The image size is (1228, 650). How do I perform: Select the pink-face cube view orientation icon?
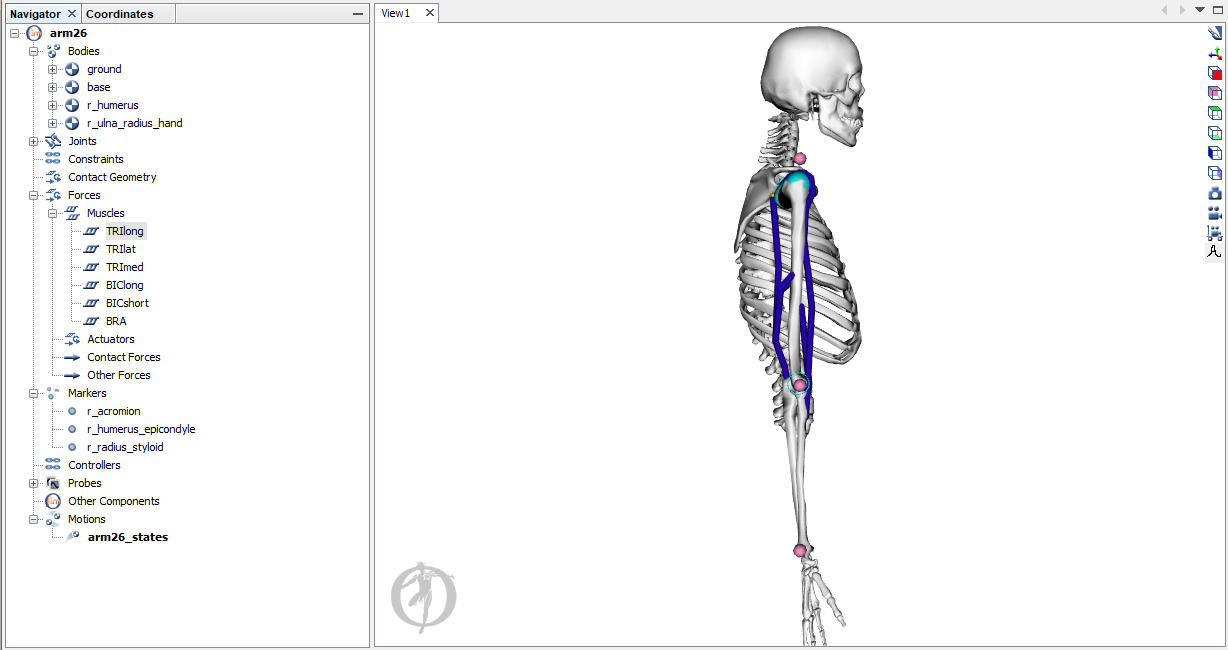pos(1214,92)
